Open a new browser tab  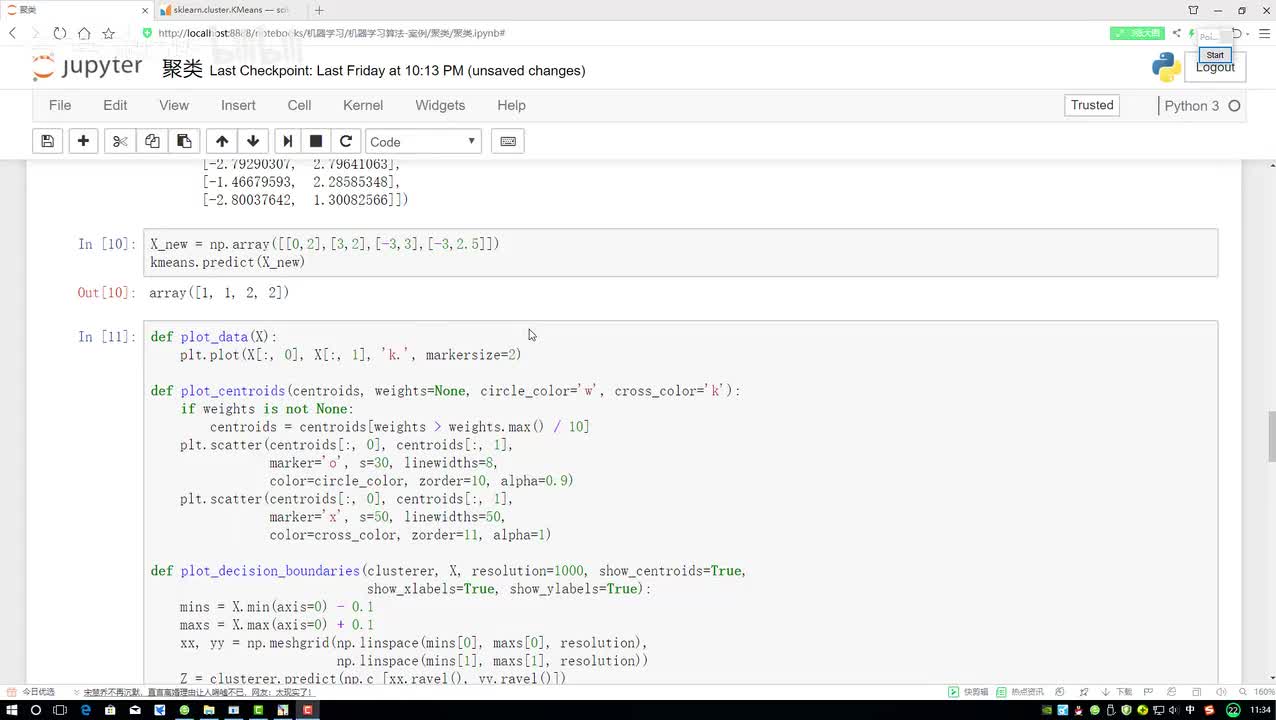coord(319,10)
